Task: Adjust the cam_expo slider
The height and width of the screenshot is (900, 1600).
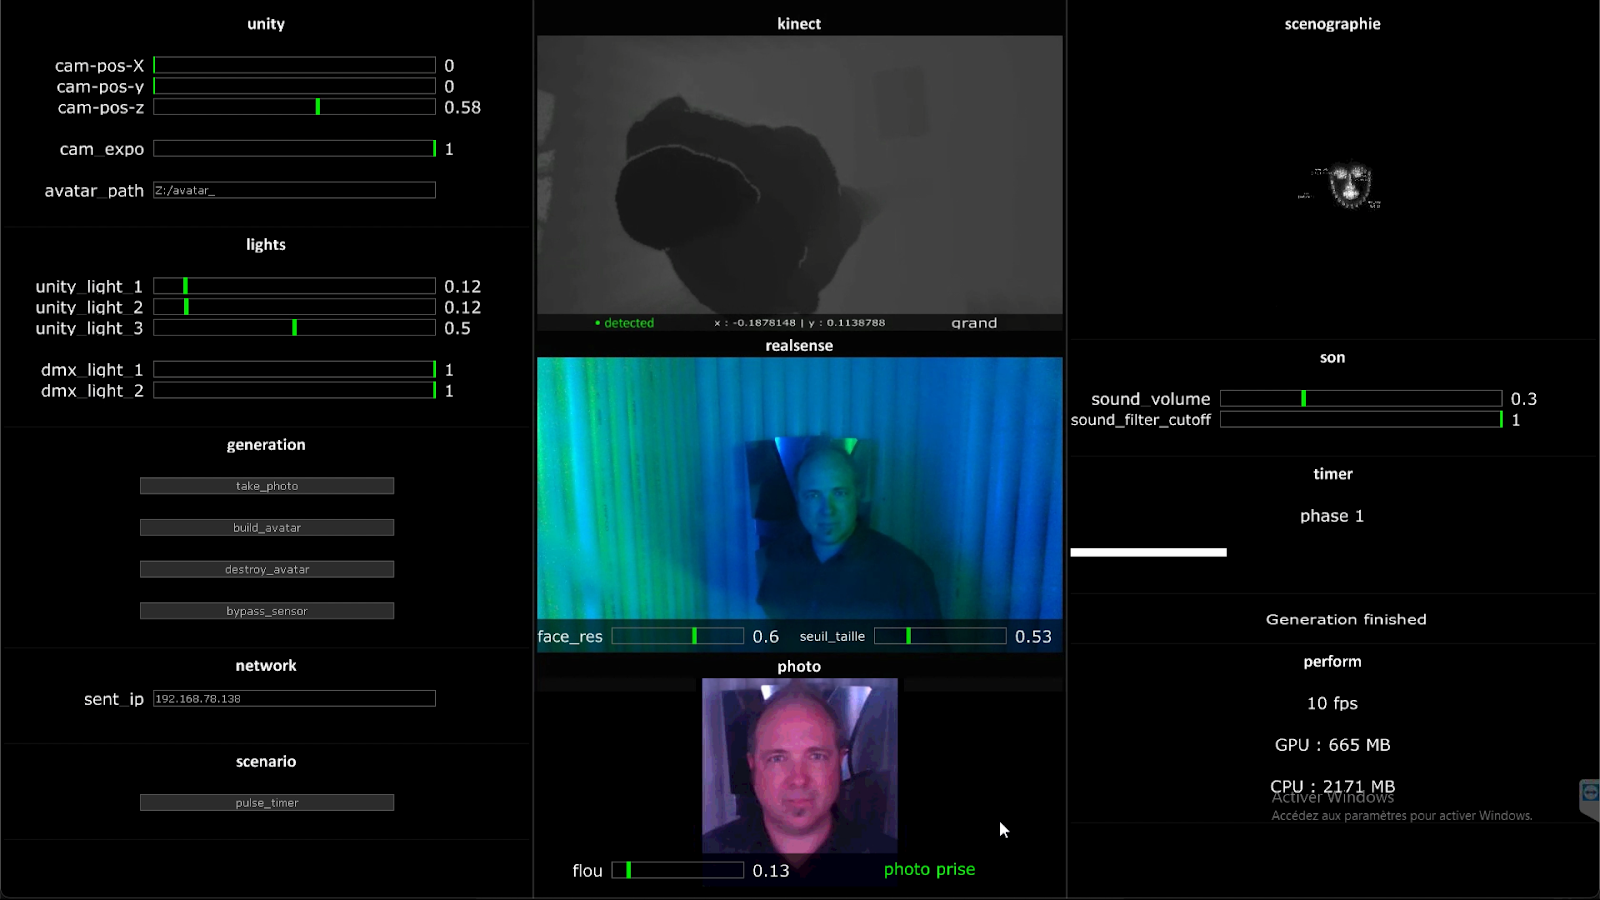Action: click(x=294, y=149)
